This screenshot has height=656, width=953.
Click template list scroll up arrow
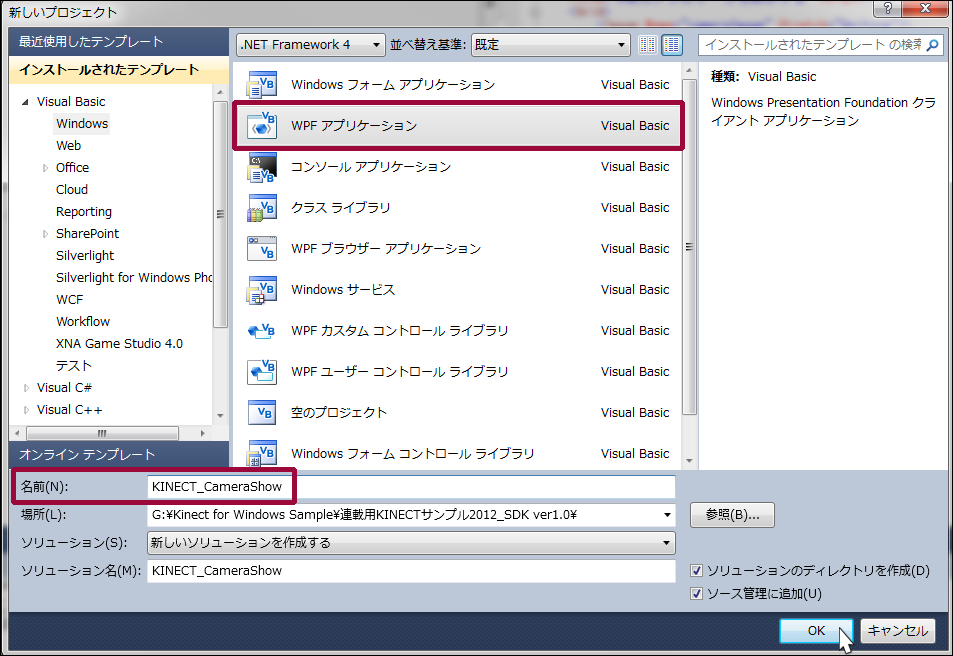tap(689, 70)
